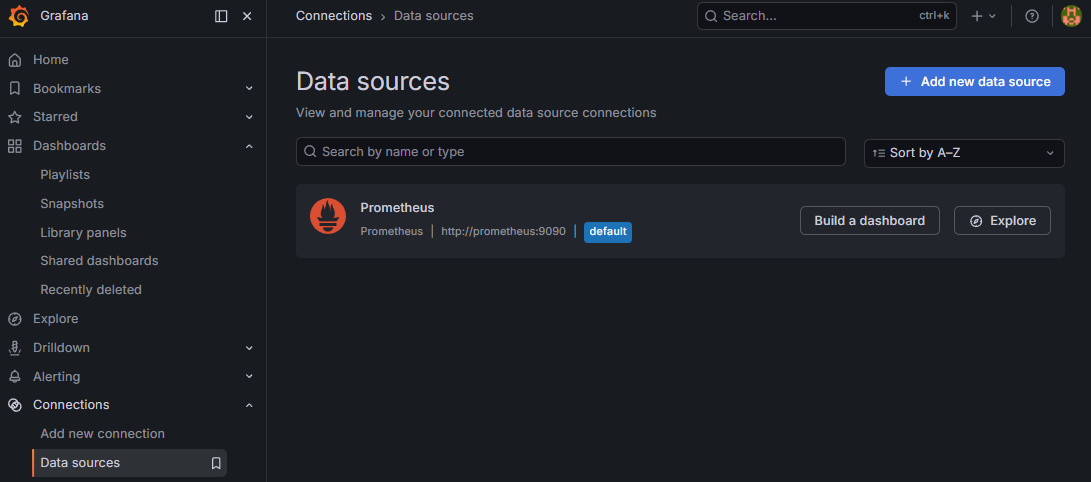This screenshot has width=1091, height=482.
Task: Collapse the Connections section chevron
Action: (249, 405)
